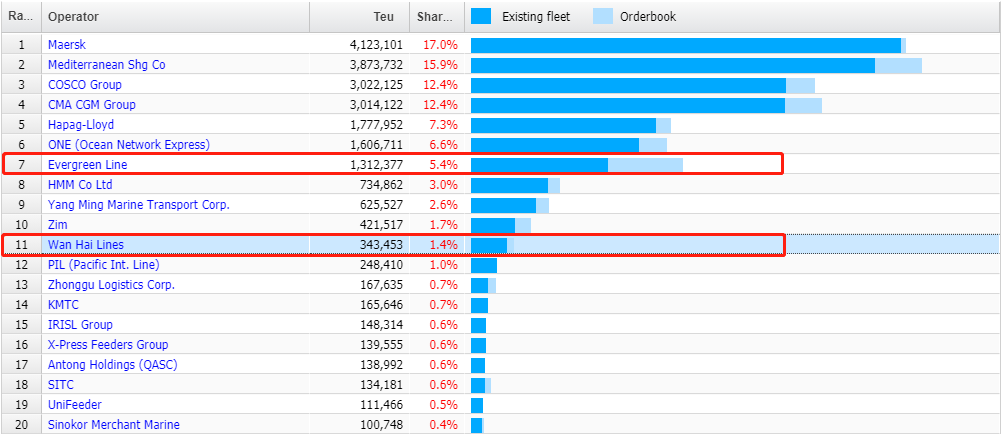The image size is (1001, 434).
Task: Click the Existing fleet legend swatch
Action: (481, 16)
